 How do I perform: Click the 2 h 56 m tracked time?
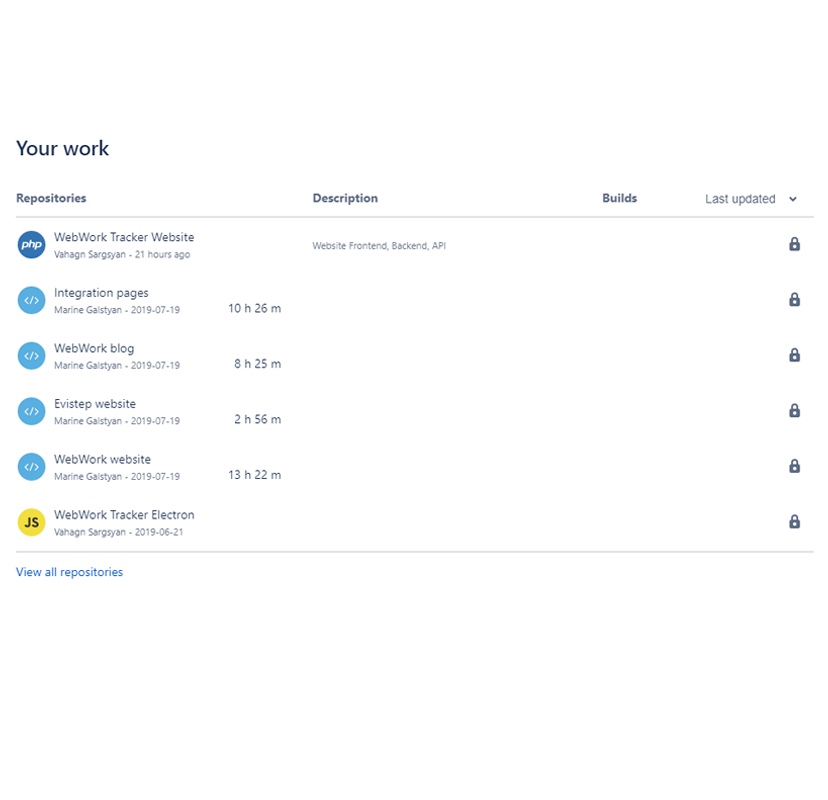click(x=258, y=419)
